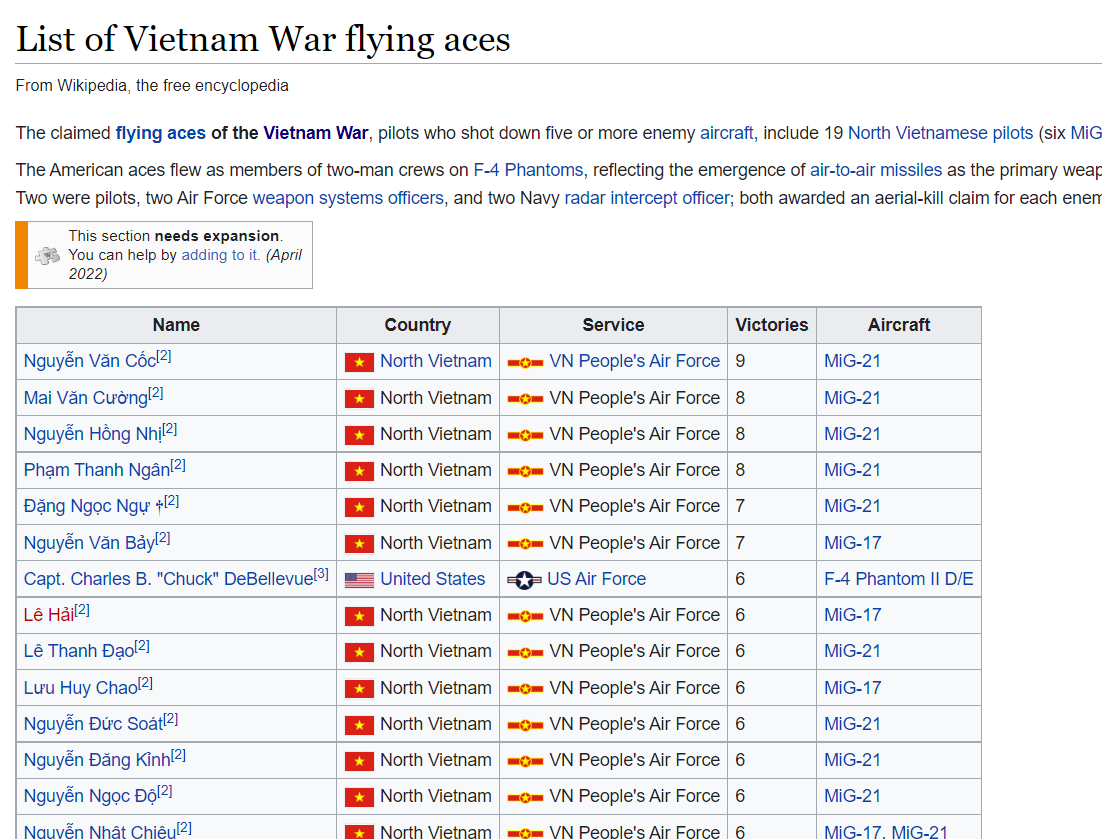This screenshot has width=1102, height=839.
Task: Click reference [3] next to DeBellevue
Action: 321,573
